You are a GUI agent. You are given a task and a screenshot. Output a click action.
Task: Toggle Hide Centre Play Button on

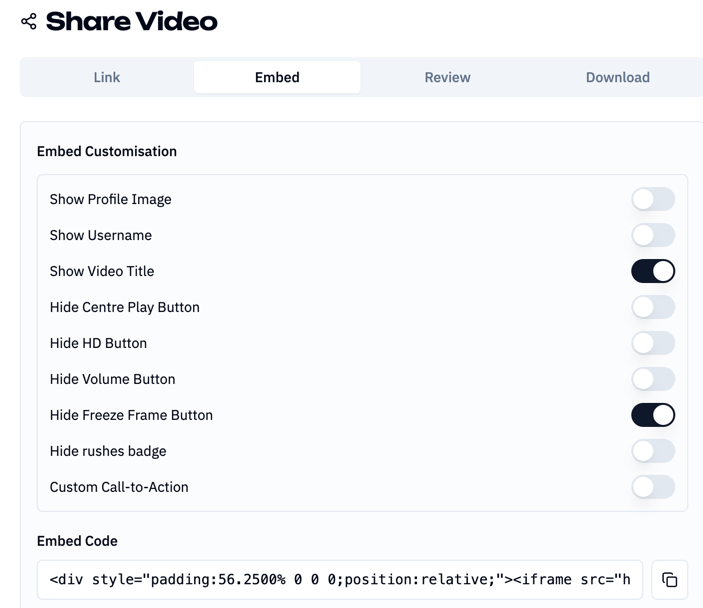pos(653,307)
